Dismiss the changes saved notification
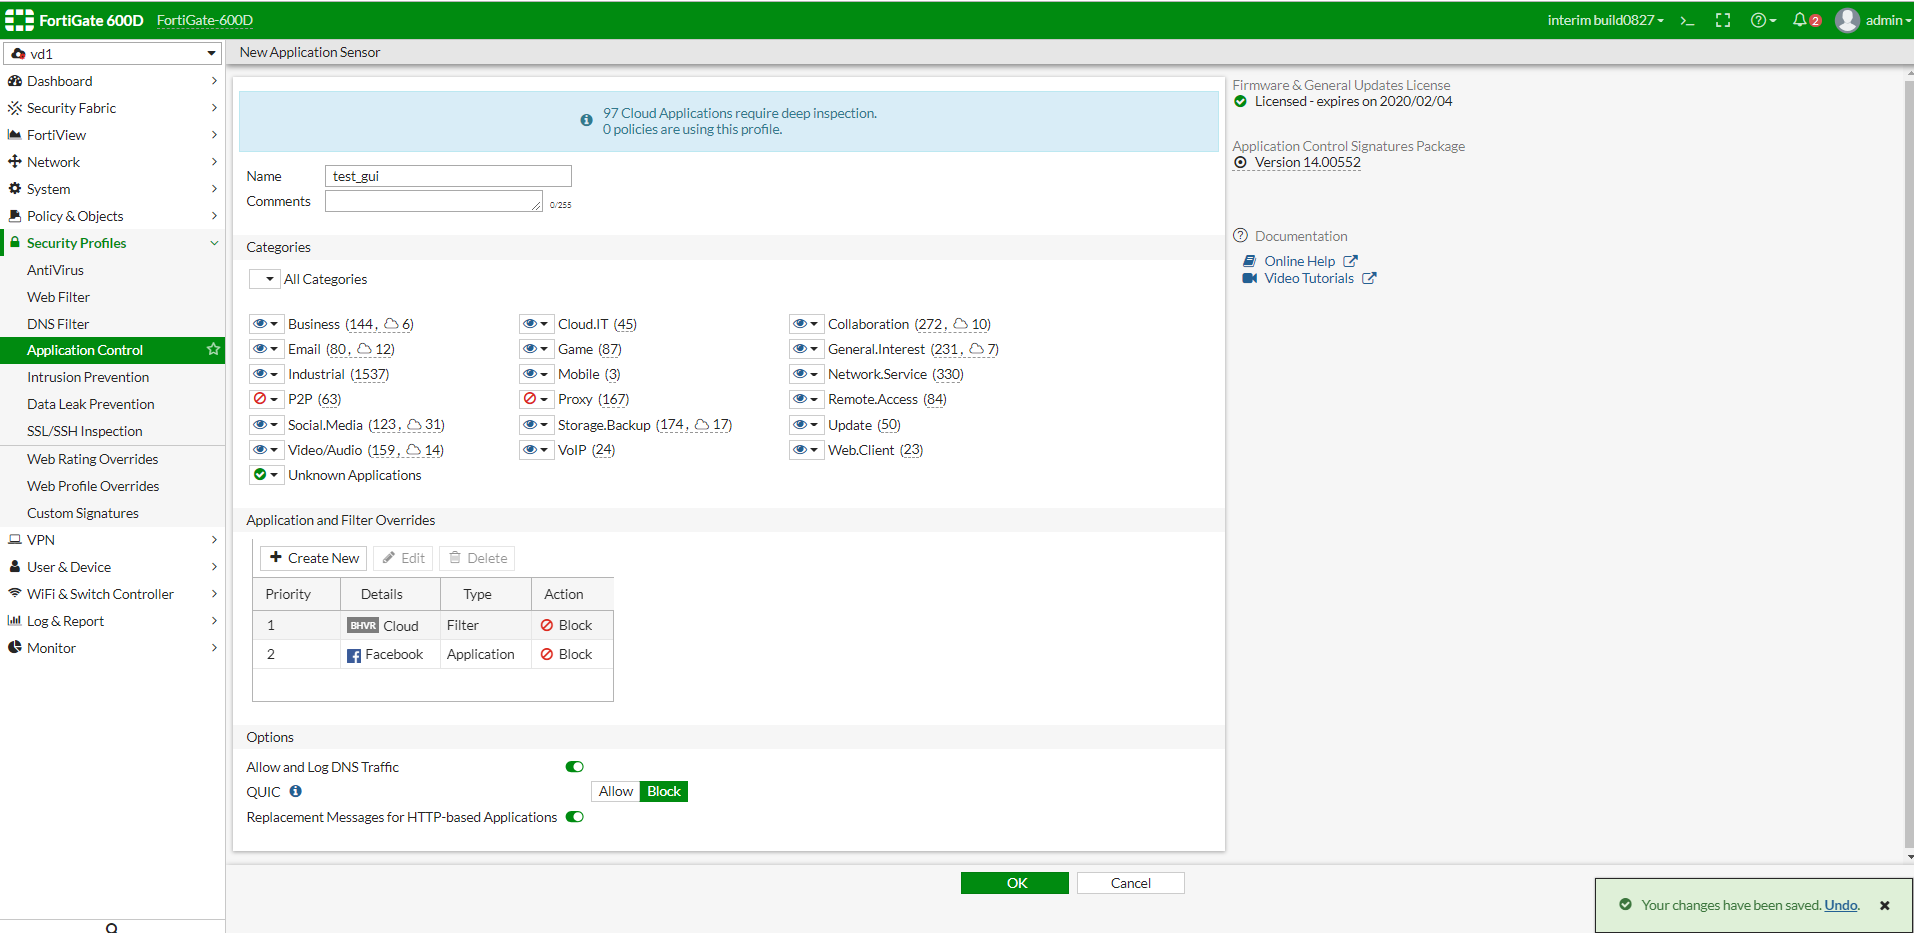The height and width of the screenshot is (933, 1914). [1885, 905]
